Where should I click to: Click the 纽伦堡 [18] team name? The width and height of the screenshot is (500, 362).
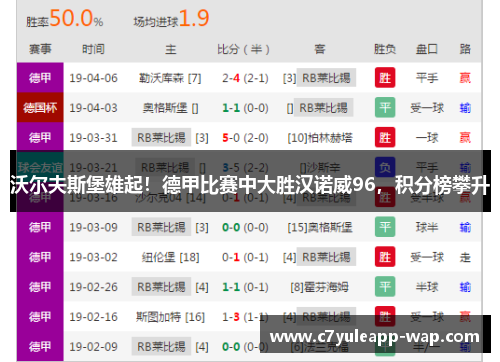170,257
